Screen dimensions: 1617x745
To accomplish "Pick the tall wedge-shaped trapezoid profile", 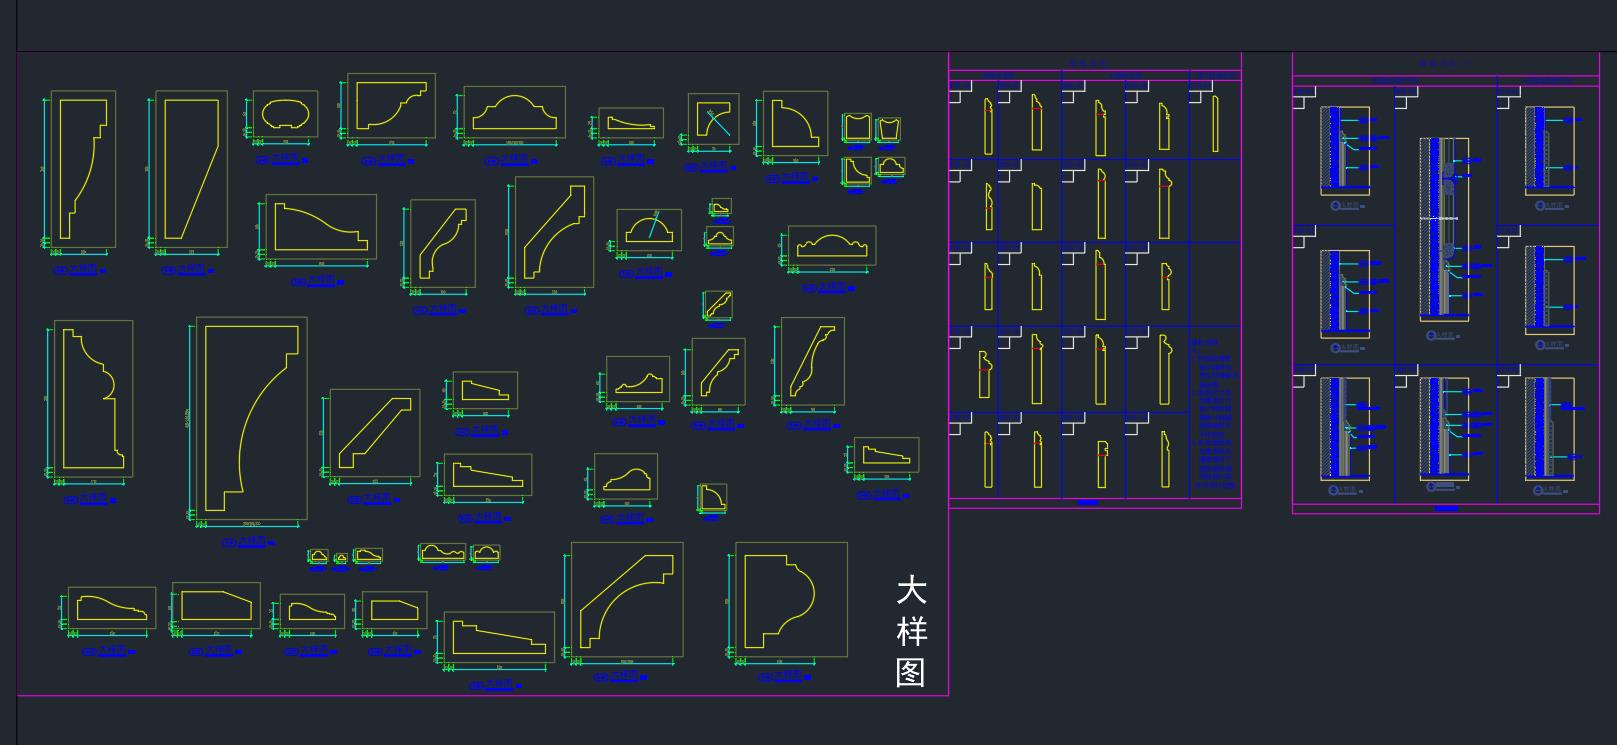I will (191, 168).
